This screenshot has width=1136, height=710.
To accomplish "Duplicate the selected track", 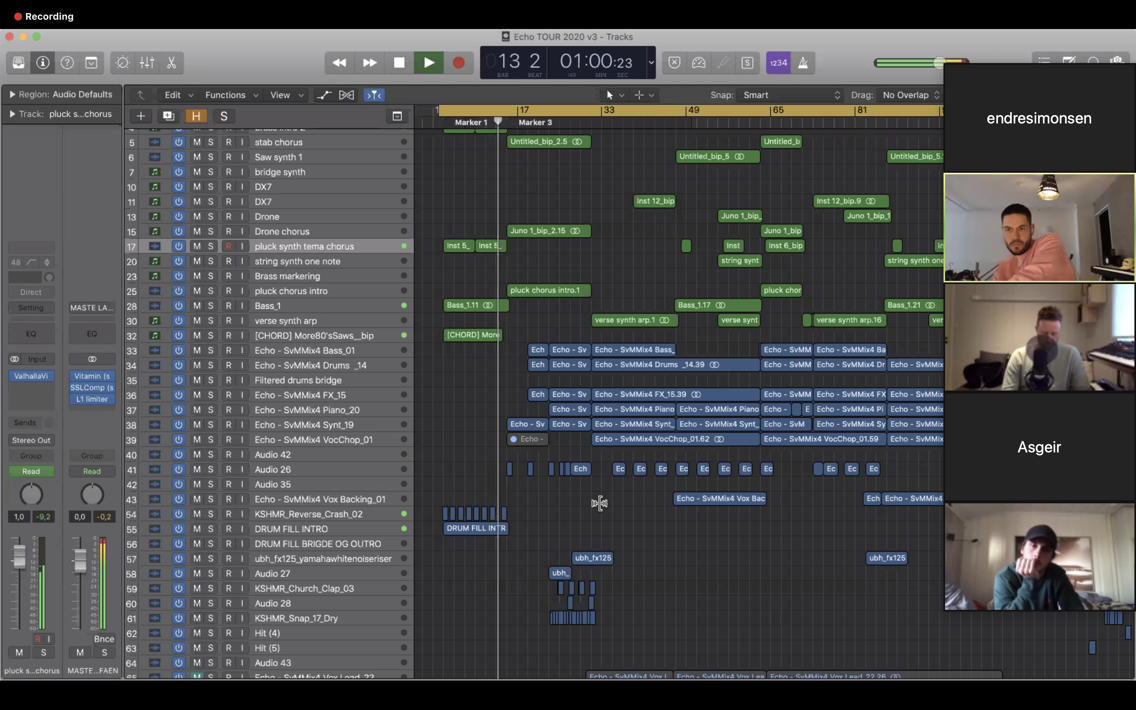I will [168, 116].
